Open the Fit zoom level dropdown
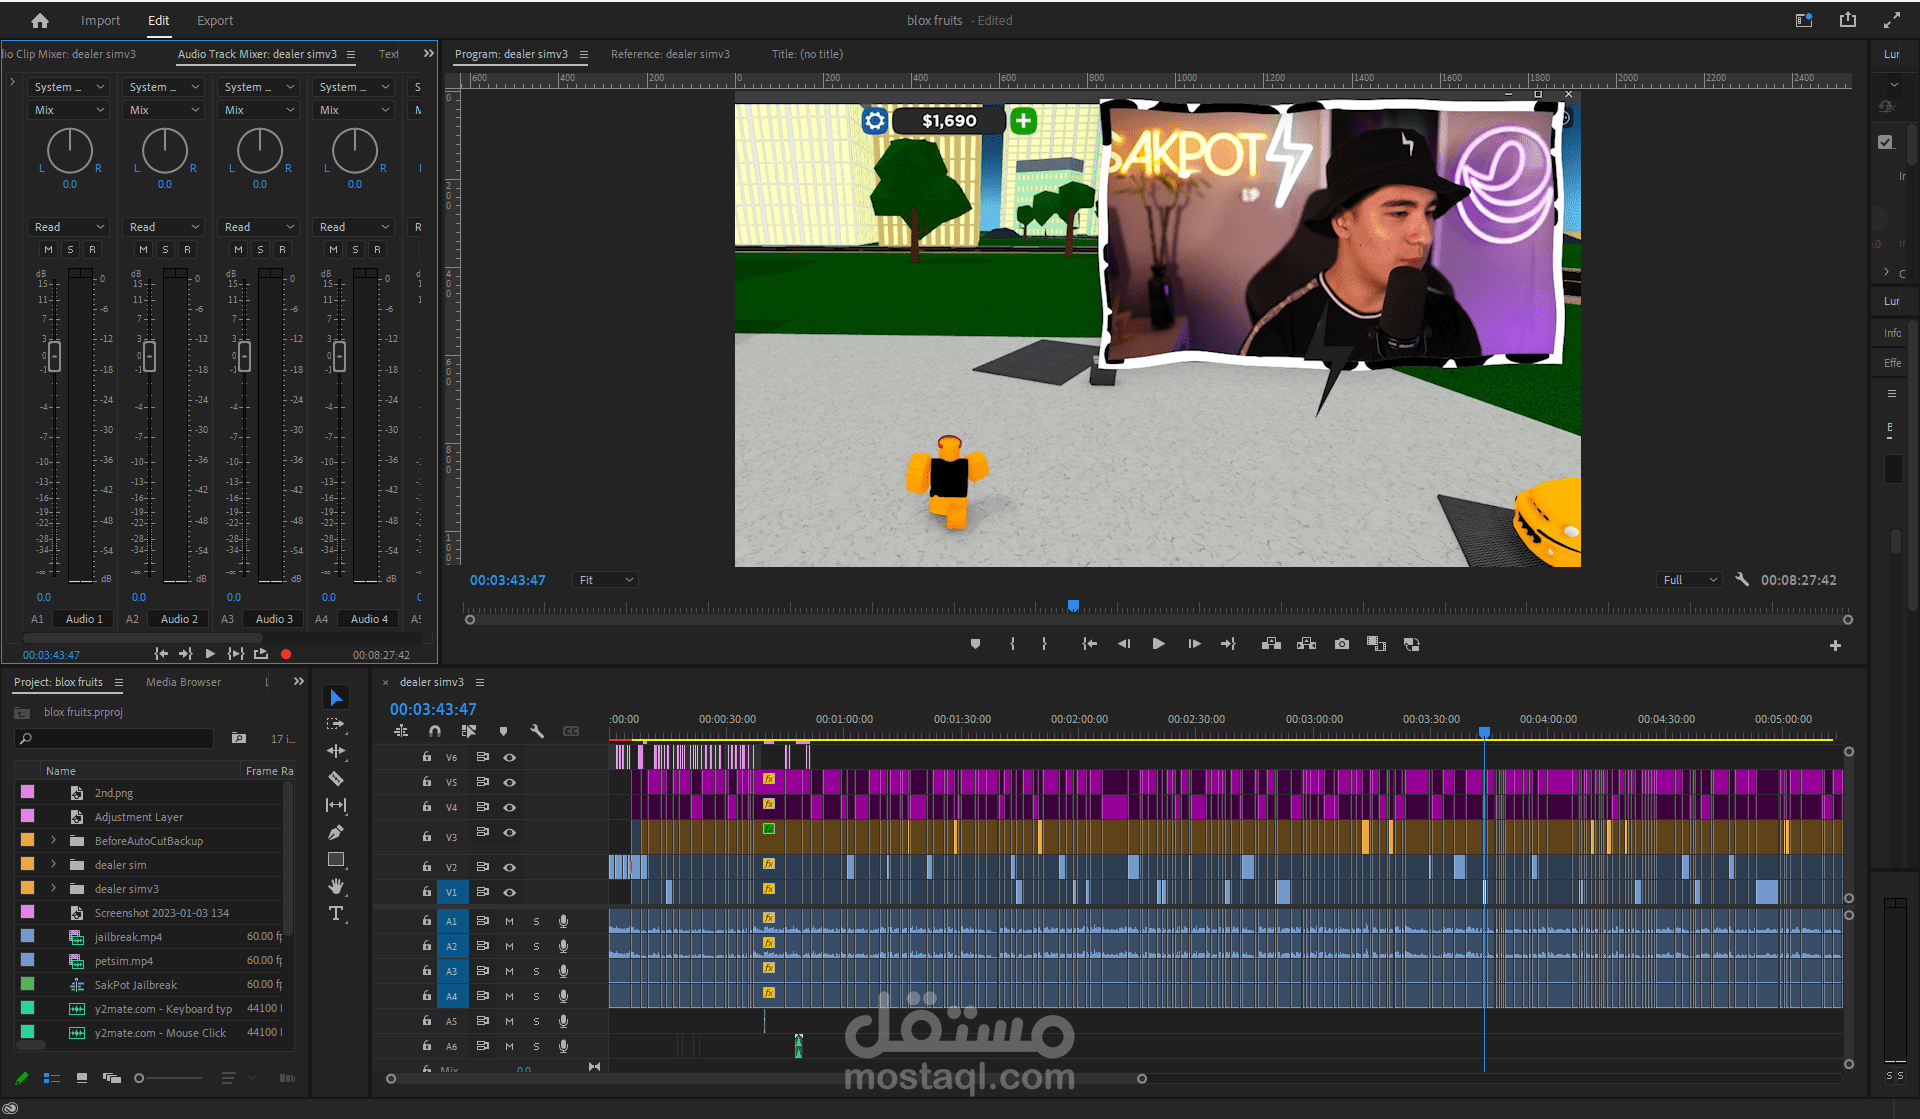 (605, 580)
